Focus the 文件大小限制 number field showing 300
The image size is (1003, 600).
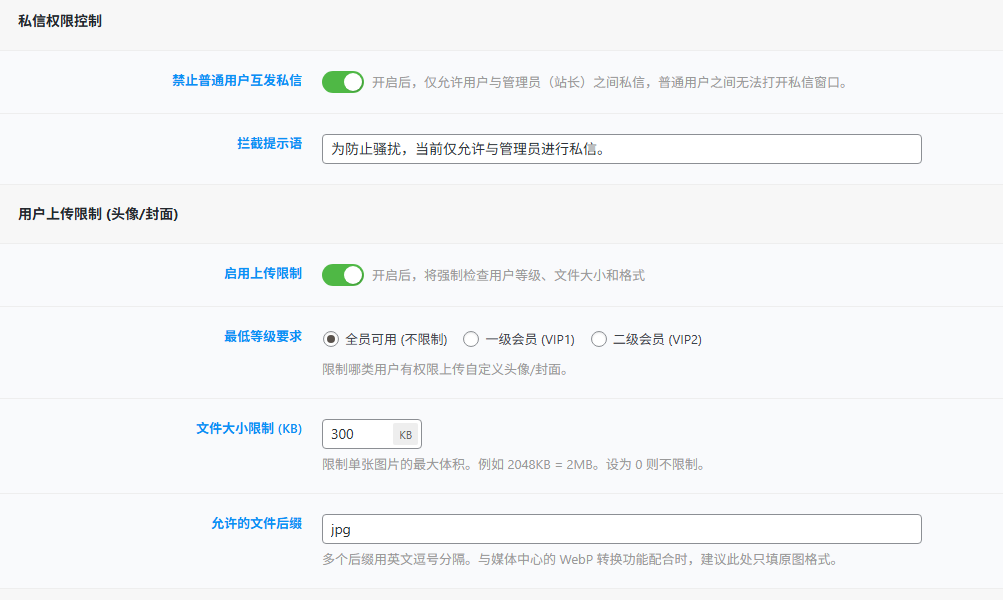pos(358,434)
